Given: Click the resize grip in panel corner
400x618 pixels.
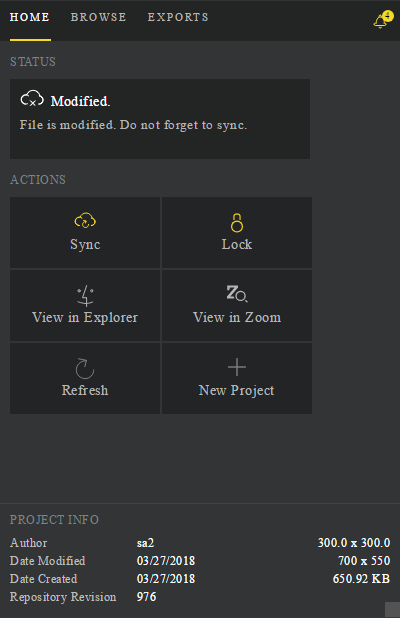Looking at the screenshot, I should point(392,609).
